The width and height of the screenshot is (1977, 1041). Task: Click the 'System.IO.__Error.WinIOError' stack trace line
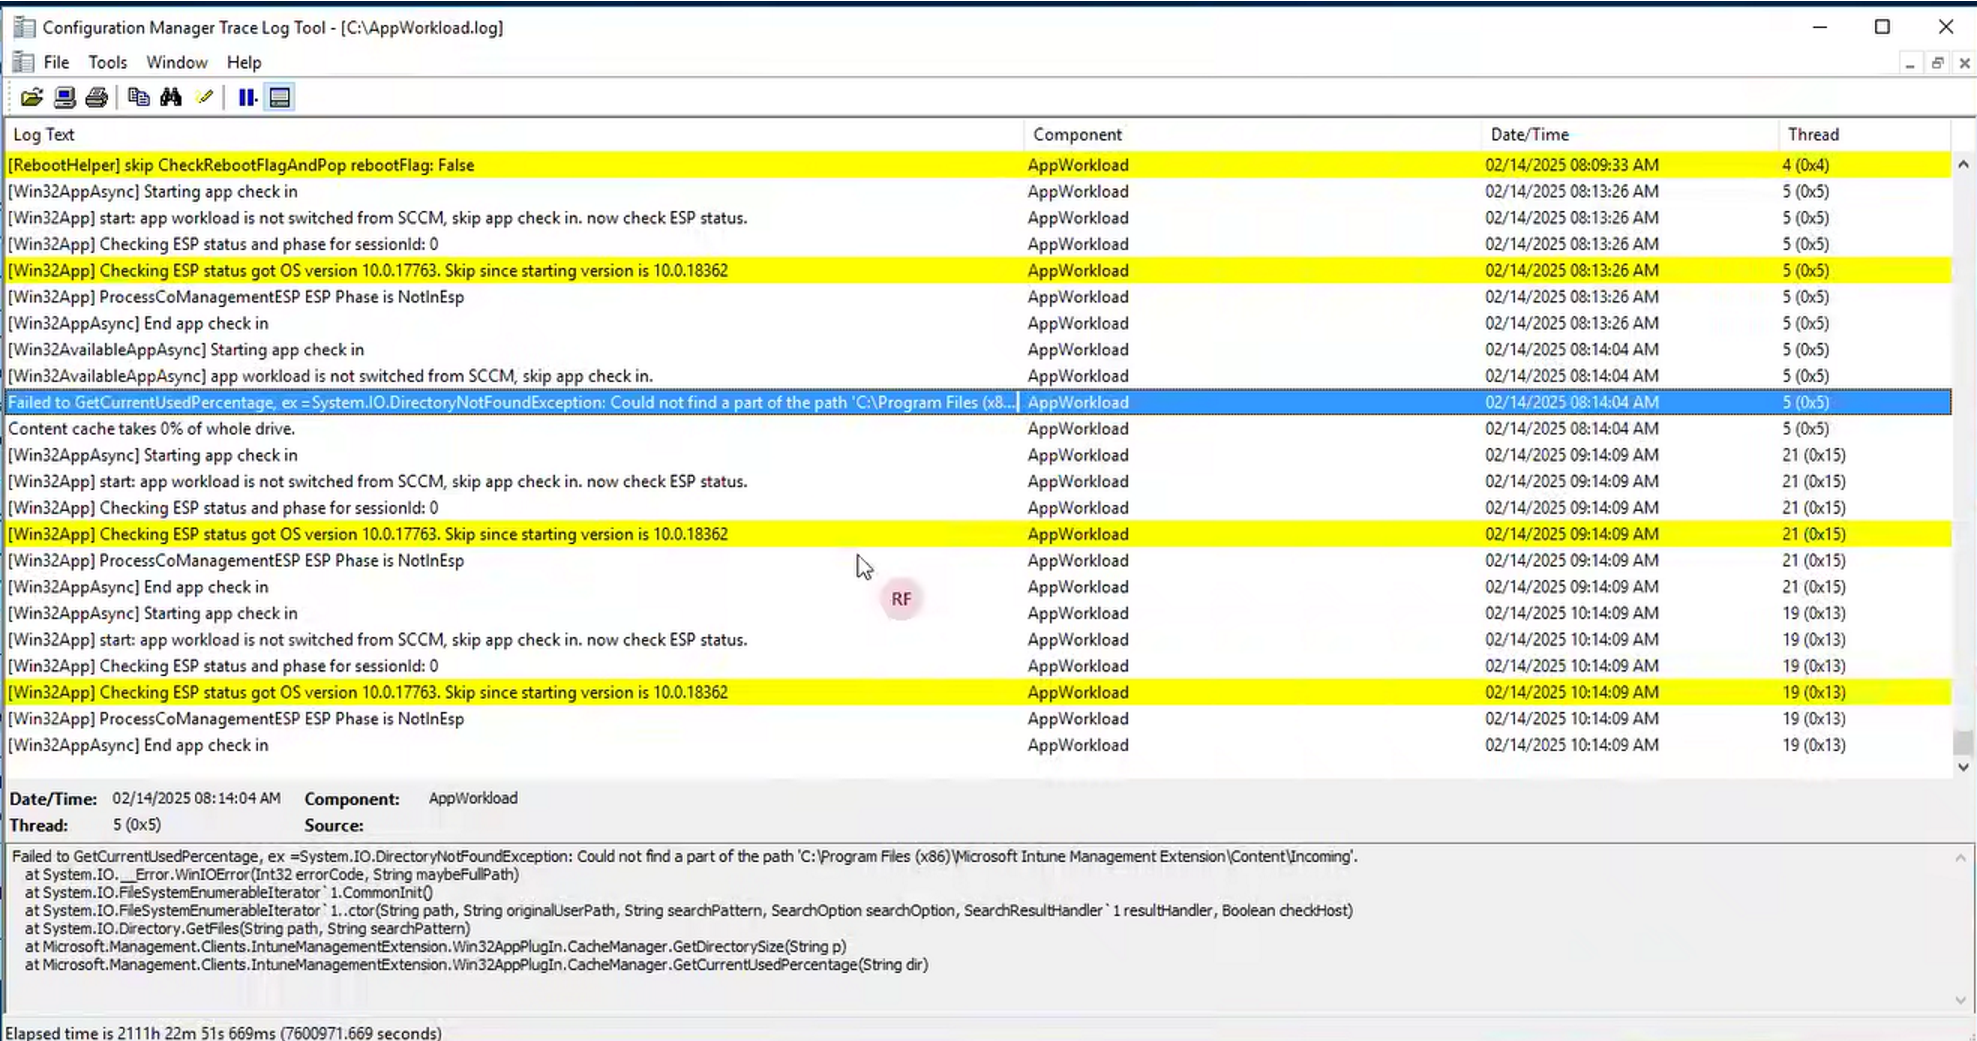pos(272,874)
